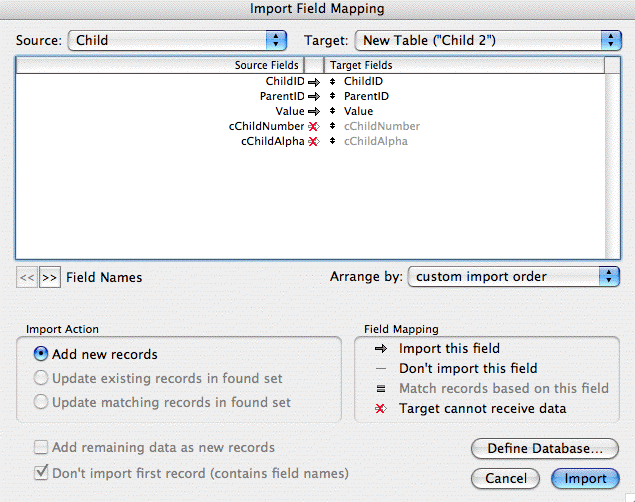
Task: Cancel the import dialog
Action: (506, 478)
